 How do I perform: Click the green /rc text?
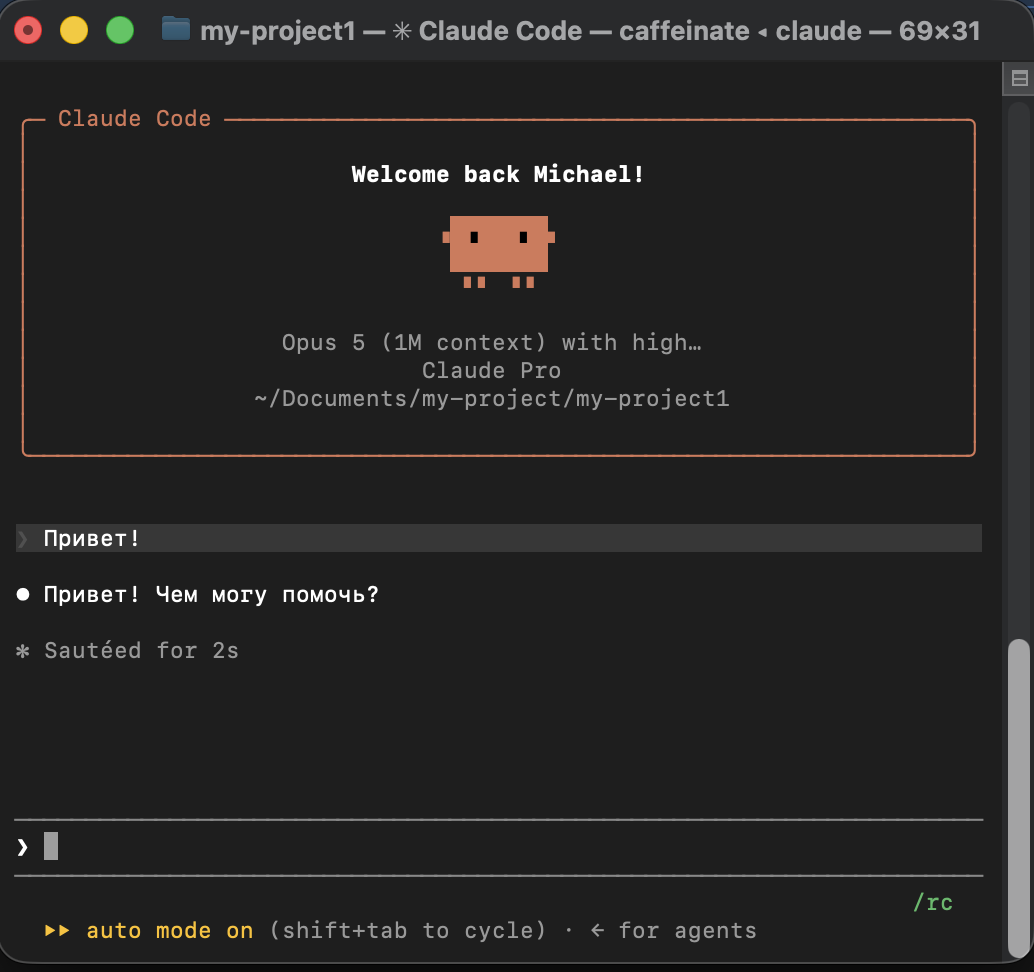[x=932, y=902]
